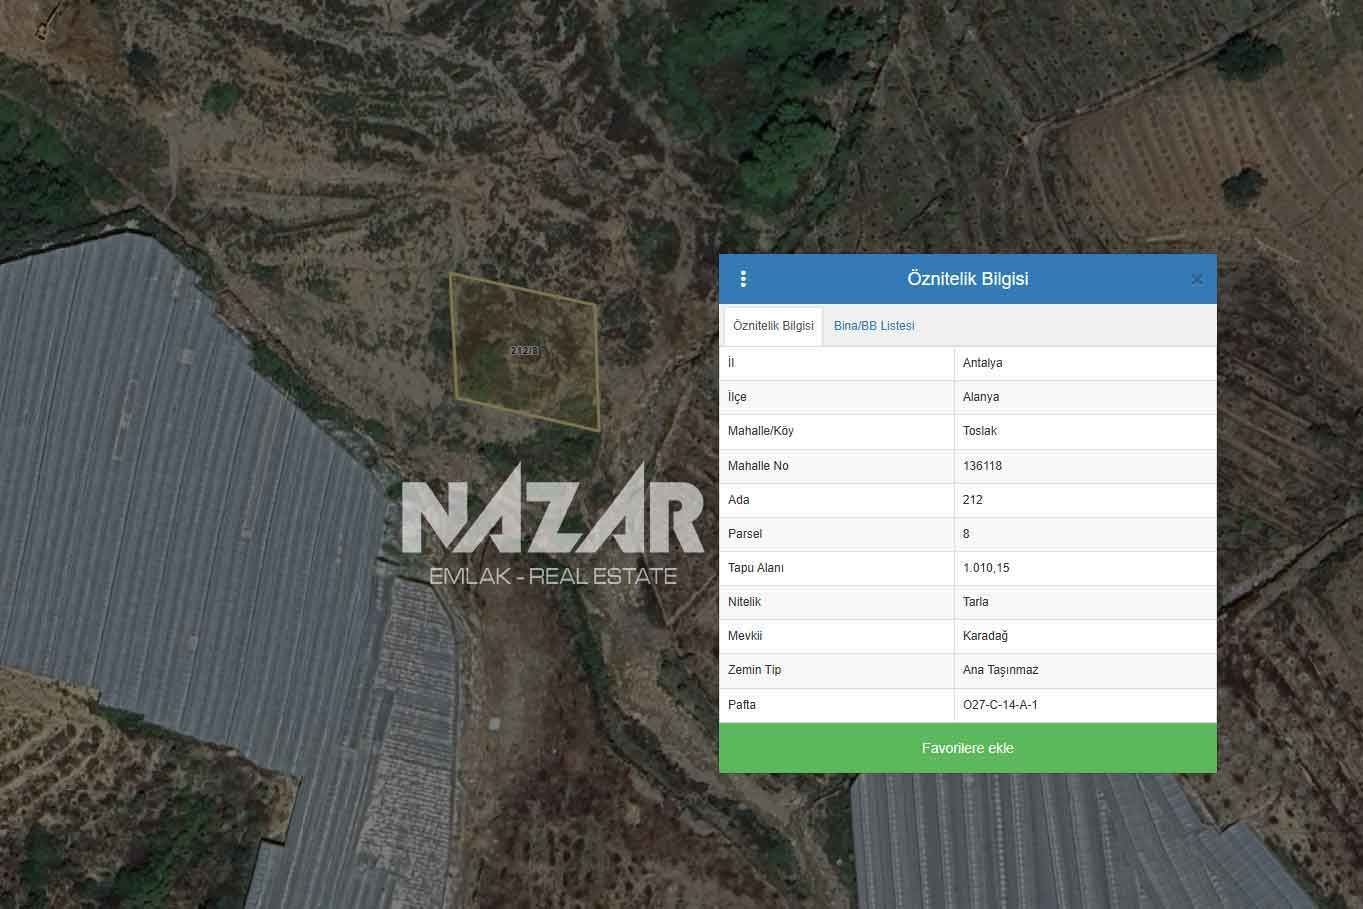Close the Öznitelik Bilgisi panel
This screenshot has width=1363, height=909.
pos(1196,280)
